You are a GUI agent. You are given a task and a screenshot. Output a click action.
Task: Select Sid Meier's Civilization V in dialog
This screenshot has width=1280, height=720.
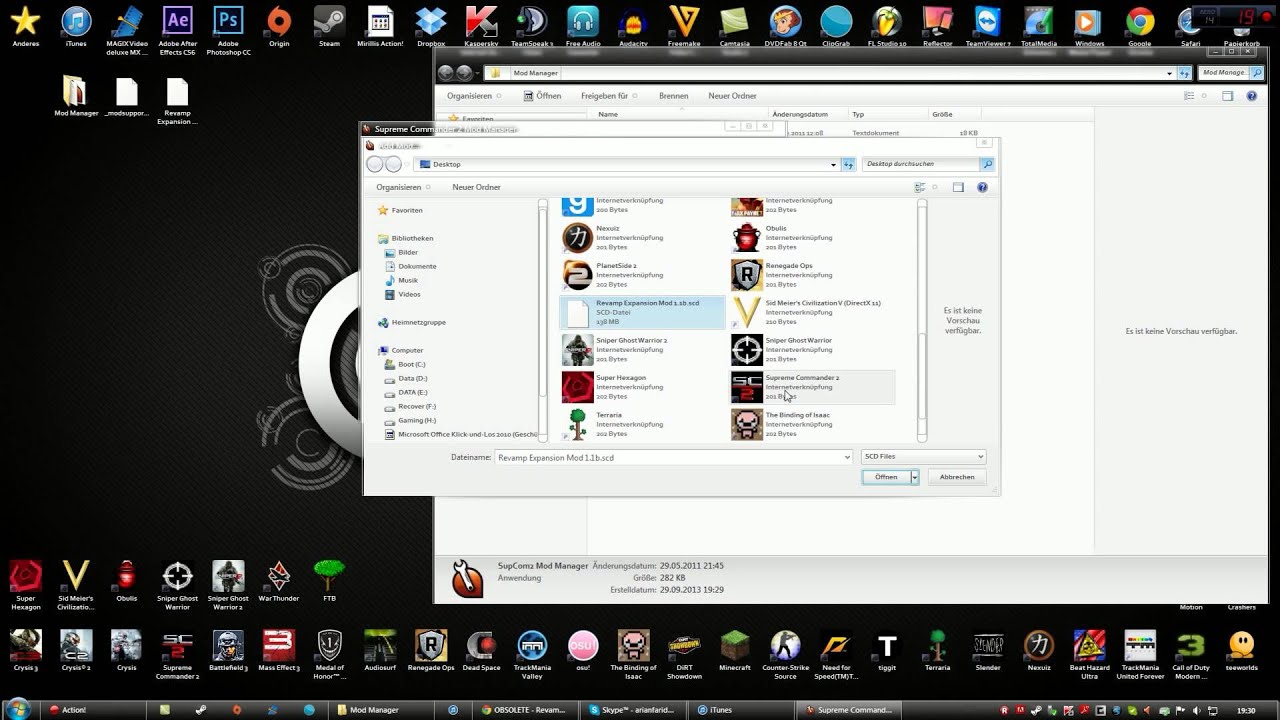pos(812,312)
